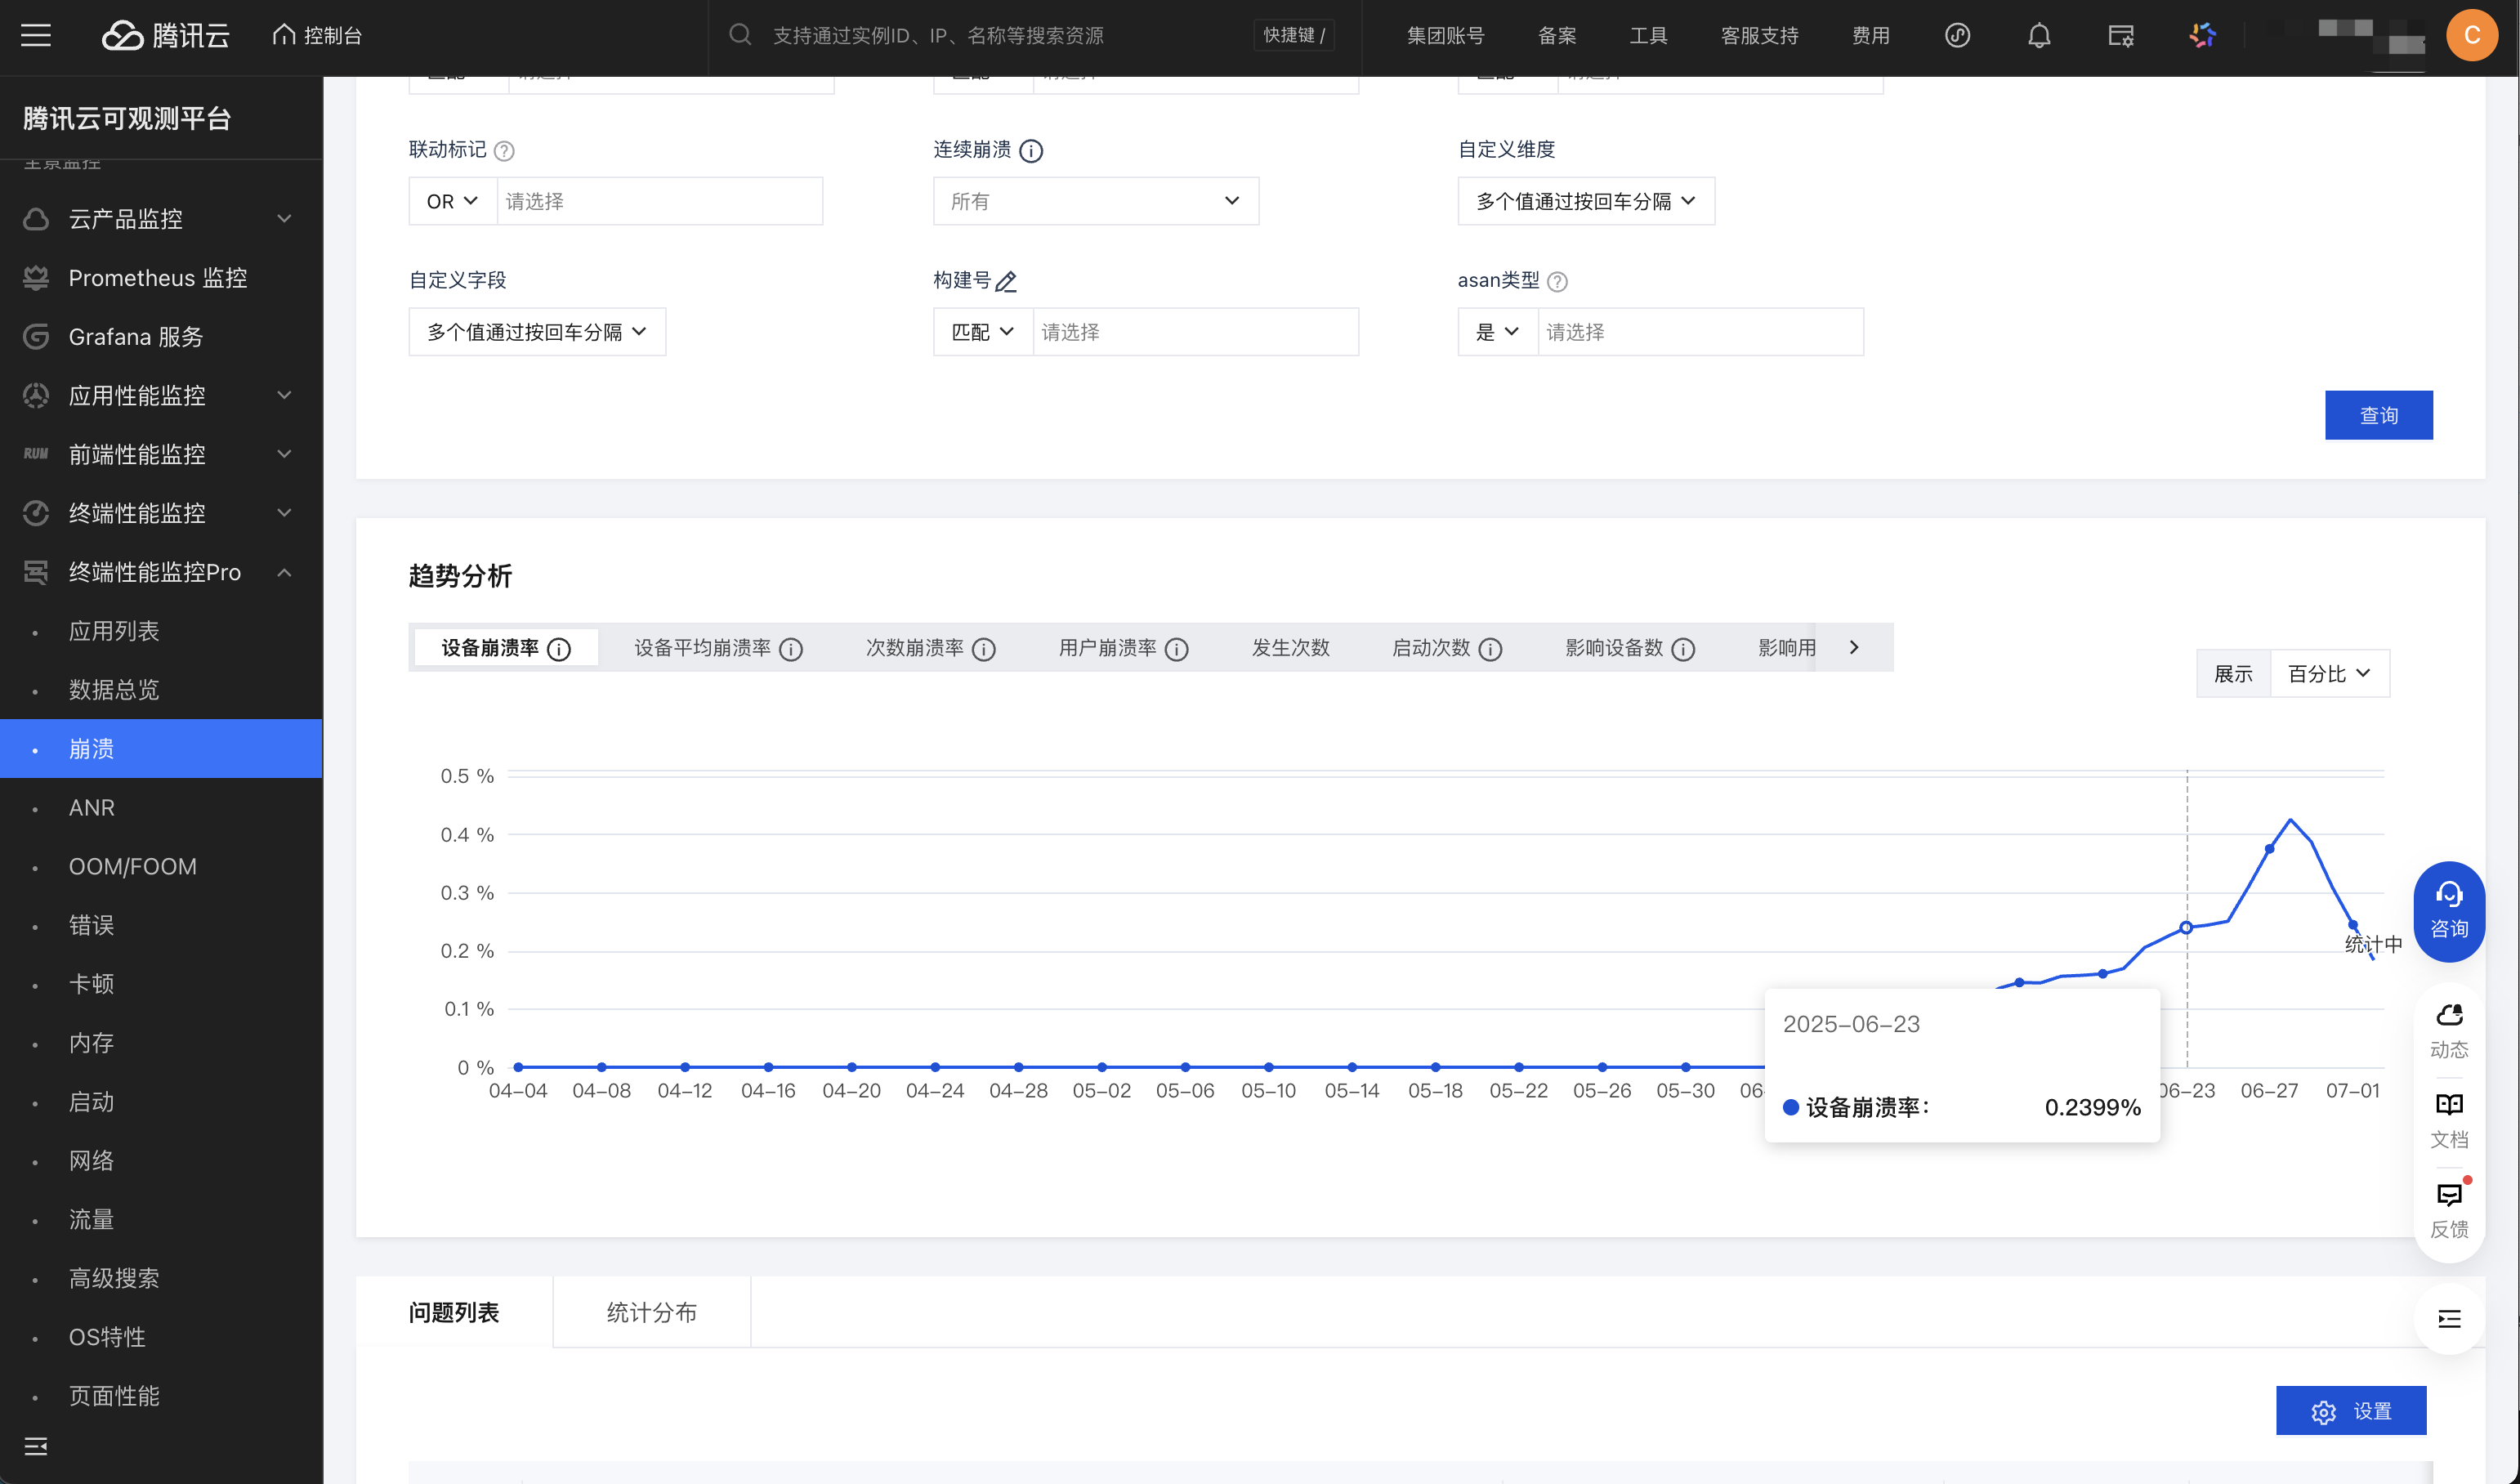2520x1484 pixels.
Task: Open the 连续崩溃 所有 dropdown
Action: [x=1095, y=201]
